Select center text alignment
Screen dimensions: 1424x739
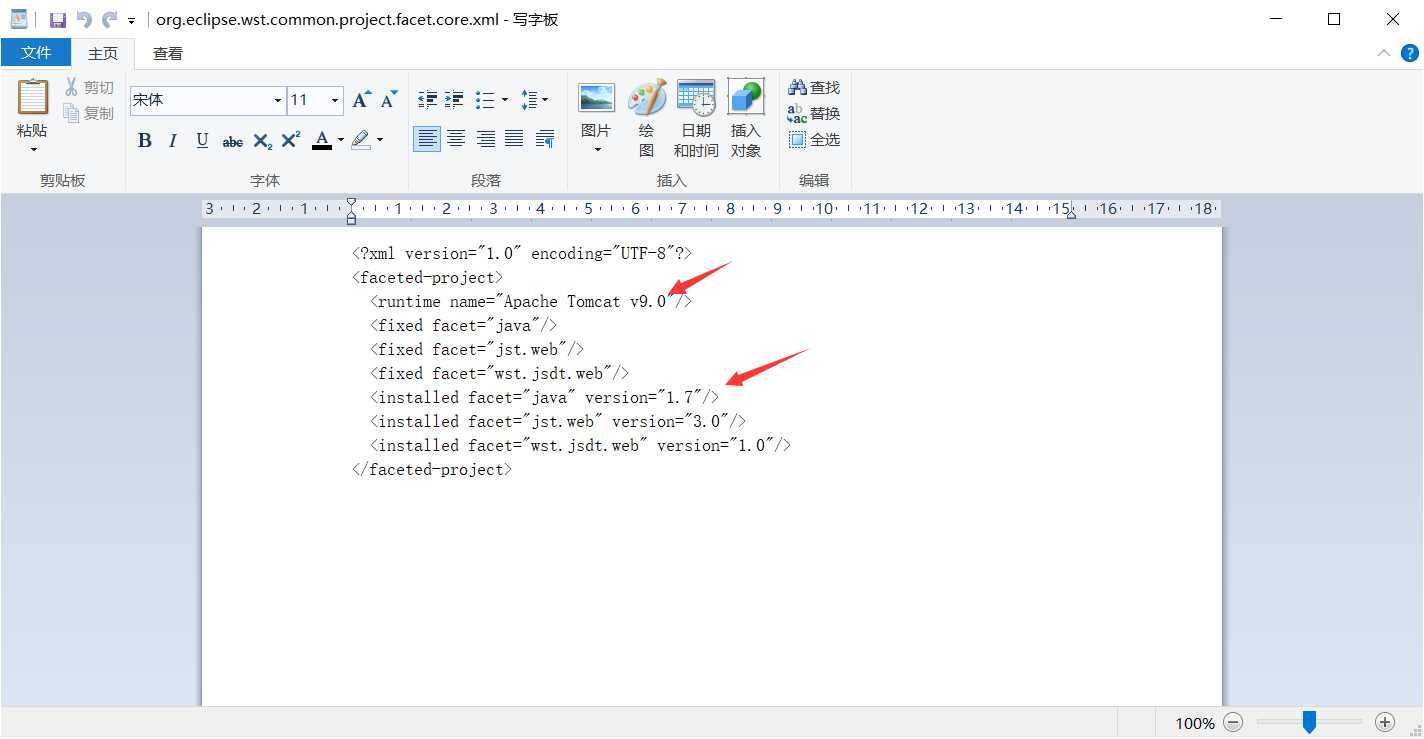(456, 139)
